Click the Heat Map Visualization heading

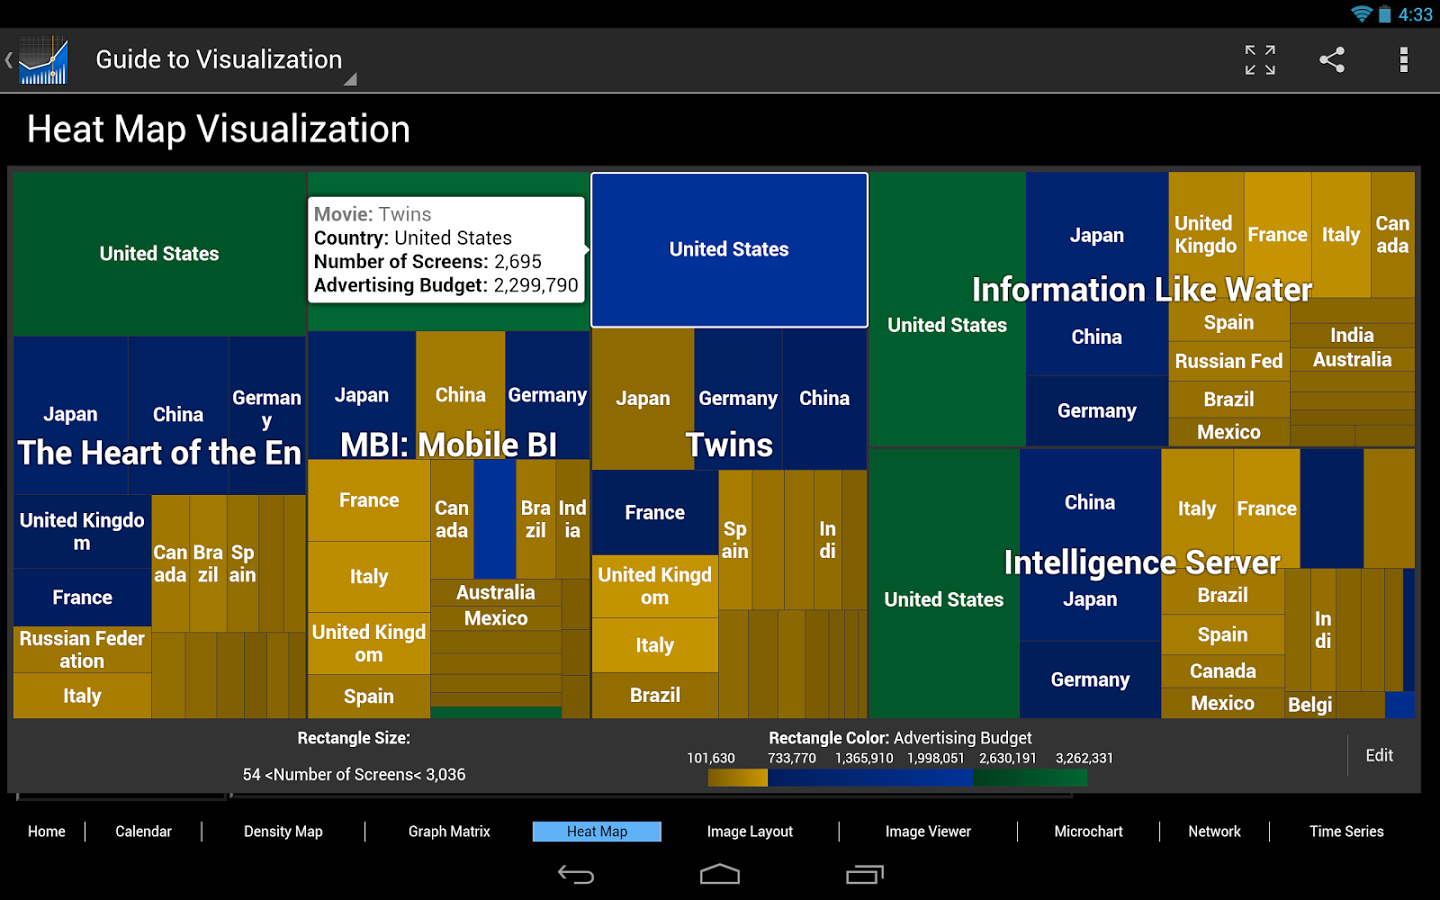coord(219,129)
